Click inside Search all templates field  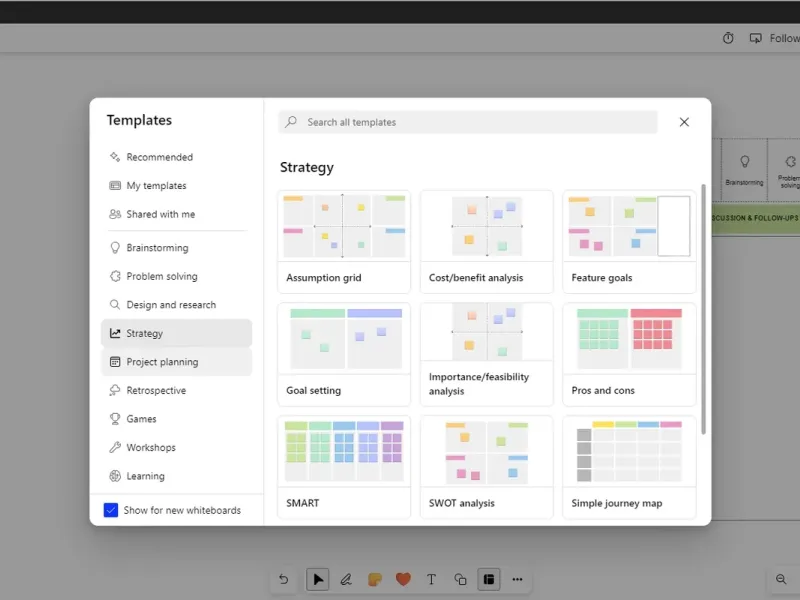coord(468,122)
